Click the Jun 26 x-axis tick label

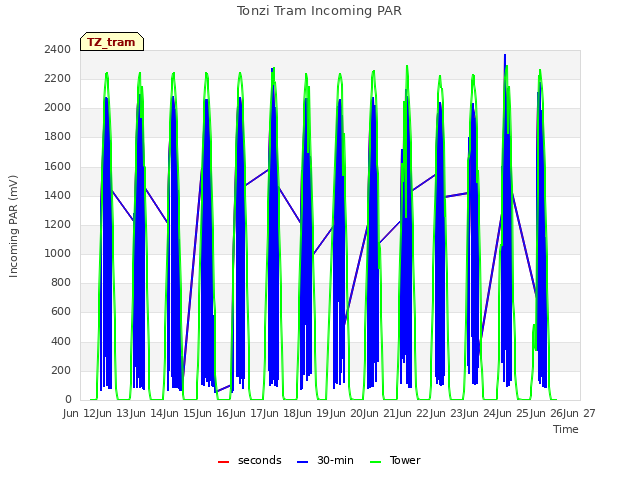coord(547,413)
